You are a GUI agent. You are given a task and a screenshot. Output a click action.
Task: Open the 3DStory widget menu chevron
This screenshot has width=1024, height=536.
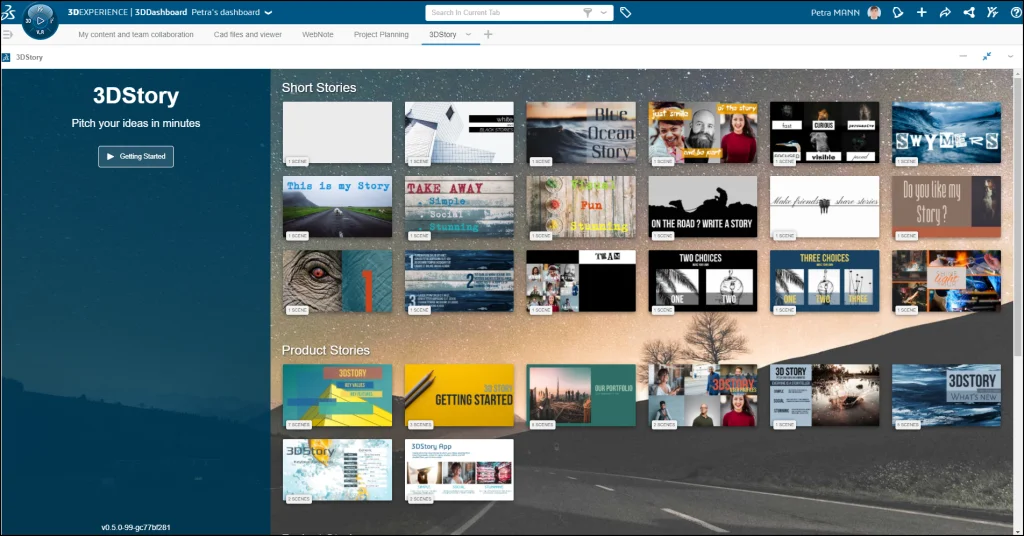(x=1009, y=57)
